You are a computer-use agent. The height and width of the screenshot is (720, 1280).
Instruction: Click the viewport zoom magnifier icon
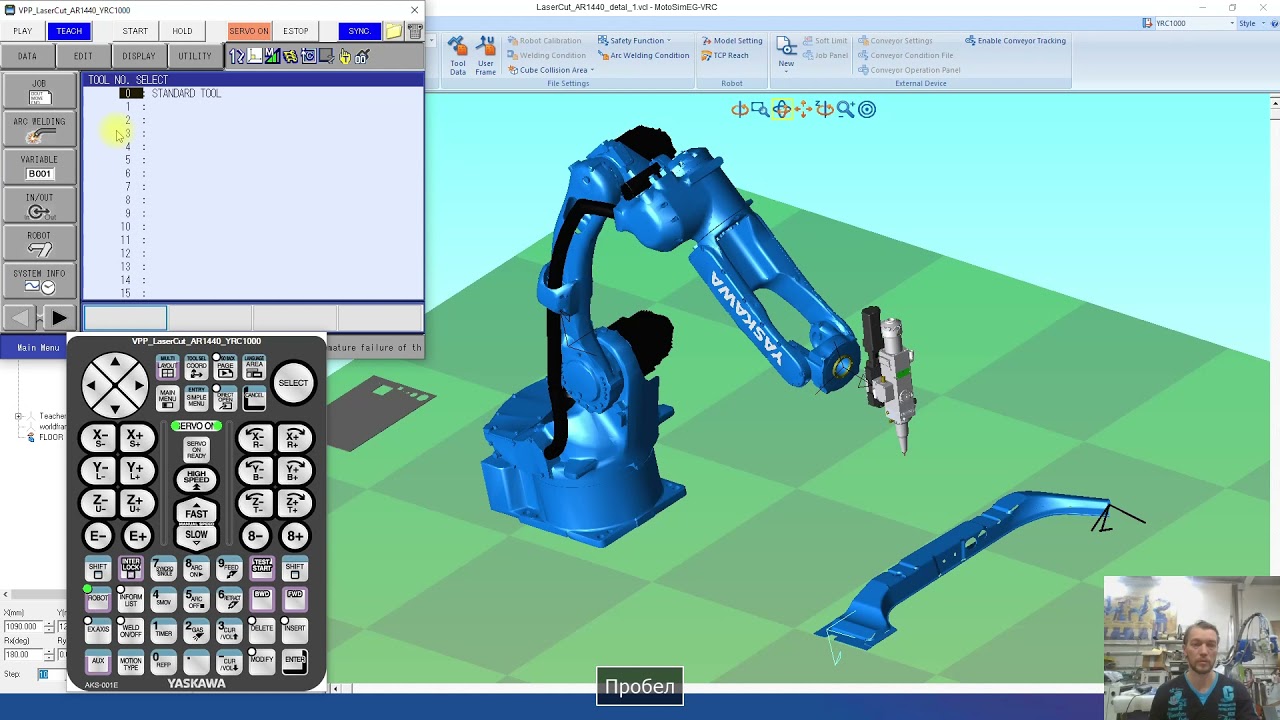pyautogui.click(x=846, y=109)
